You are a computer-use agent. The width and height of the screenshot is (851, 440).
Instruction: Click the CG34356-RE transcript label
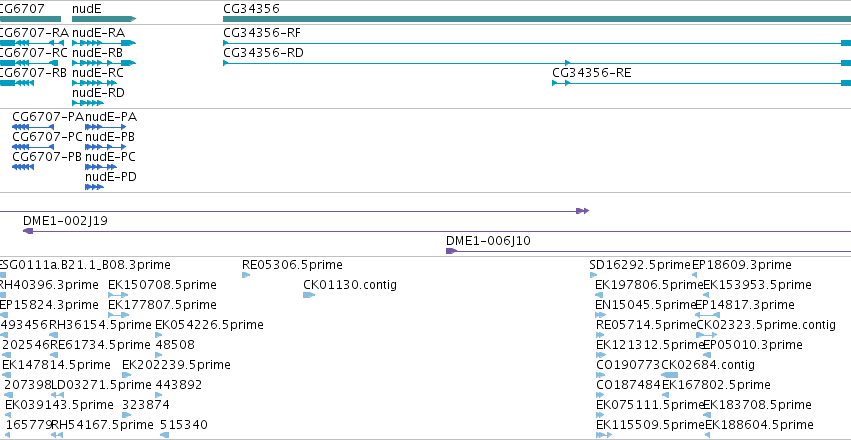click(x=592, y=73)
